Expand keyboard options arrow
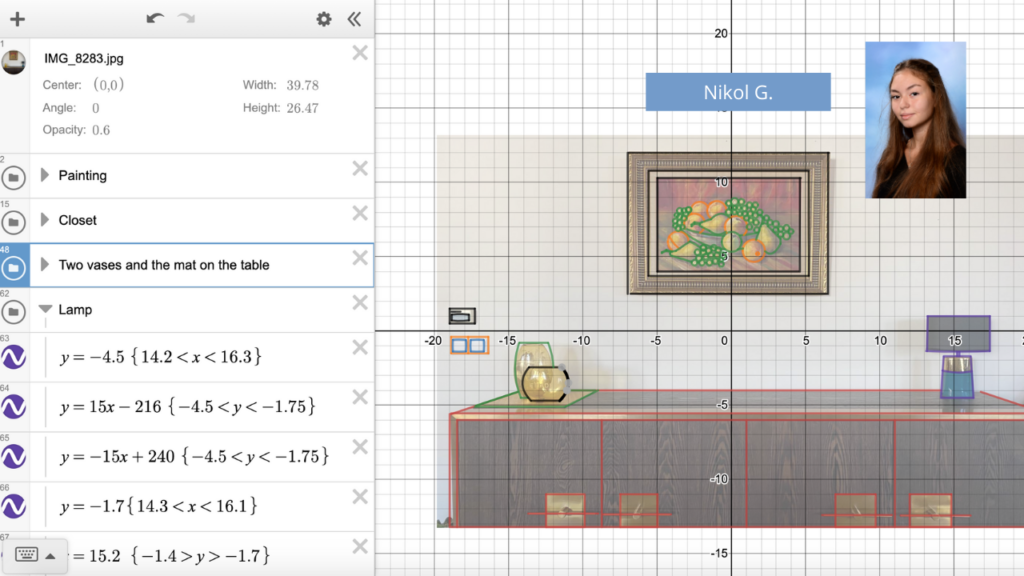Viewport: 1024px width, 576px height. [50, 556]
